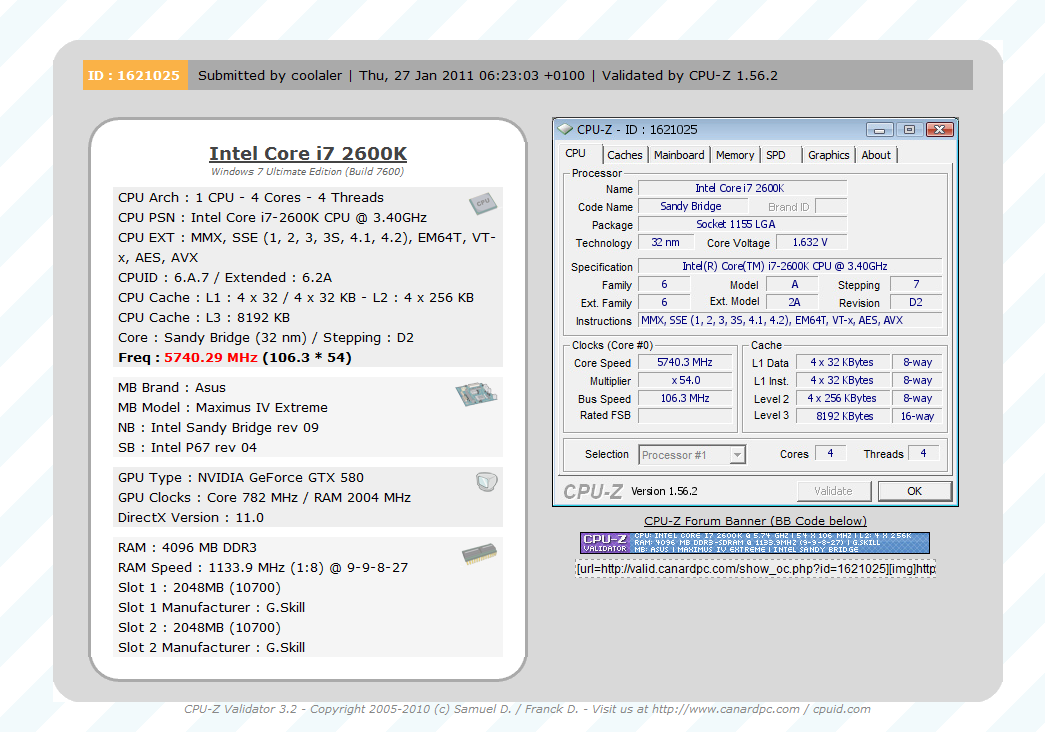
Task: Click the monitor icon beside GPU Type
Action: (x=487, y=481)
